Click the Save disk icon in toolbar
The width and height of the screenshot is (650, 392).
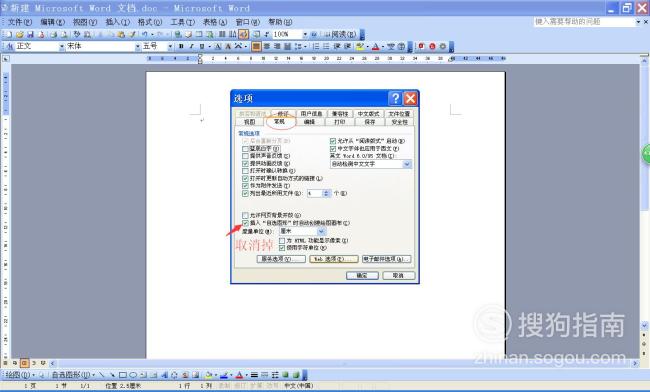(30, 34)
